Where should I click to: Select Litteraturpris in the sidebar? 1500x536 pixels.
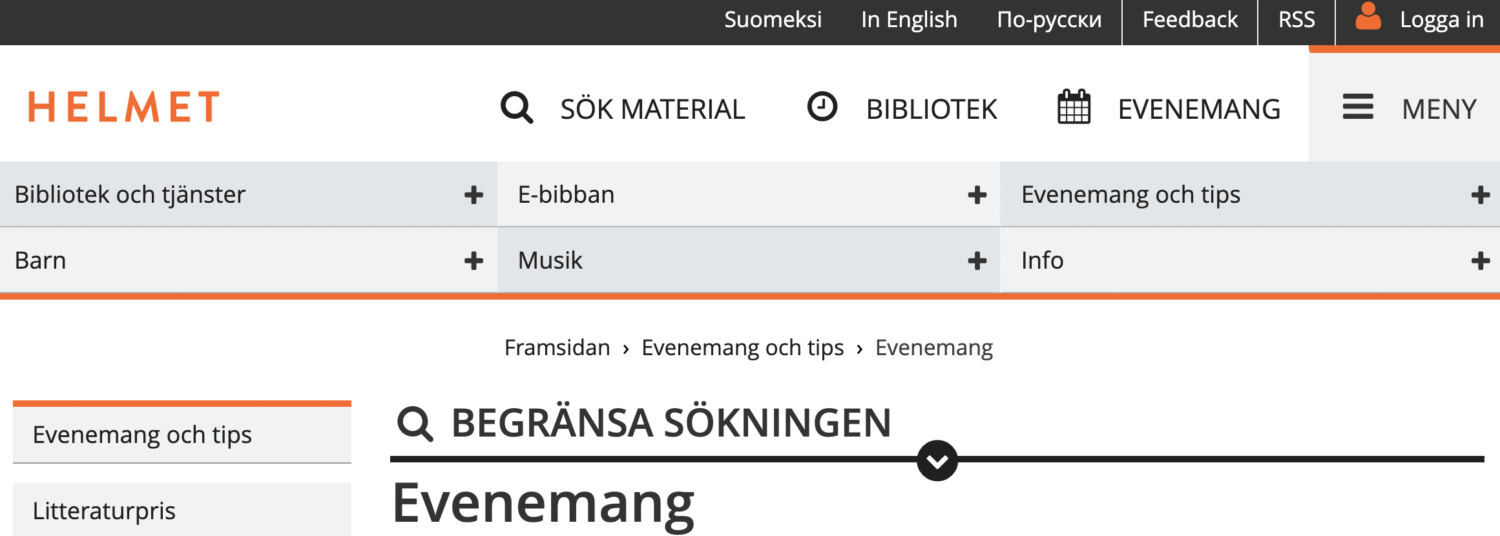(104, 511)
